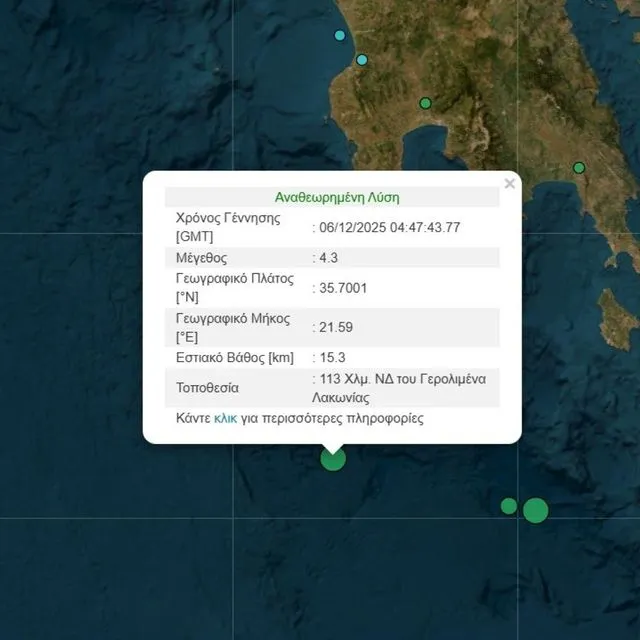Select the uppermost cyan earthquake marker

click(340, 36)
